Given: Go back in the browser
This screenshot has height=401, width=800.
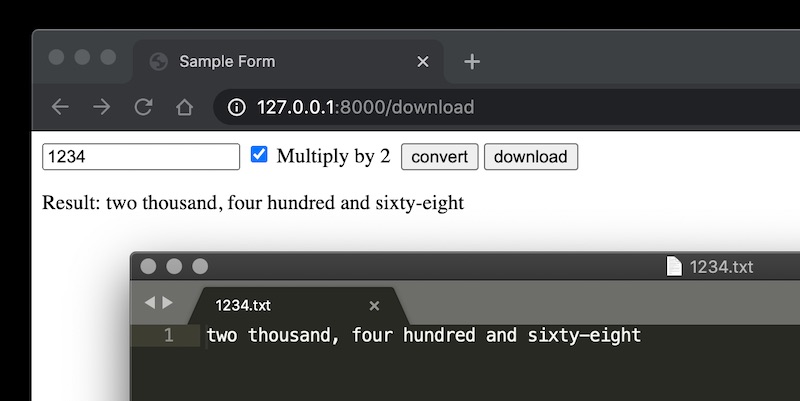Looking at the screenshot, I should pyautogui.click(x=61, y=107).
